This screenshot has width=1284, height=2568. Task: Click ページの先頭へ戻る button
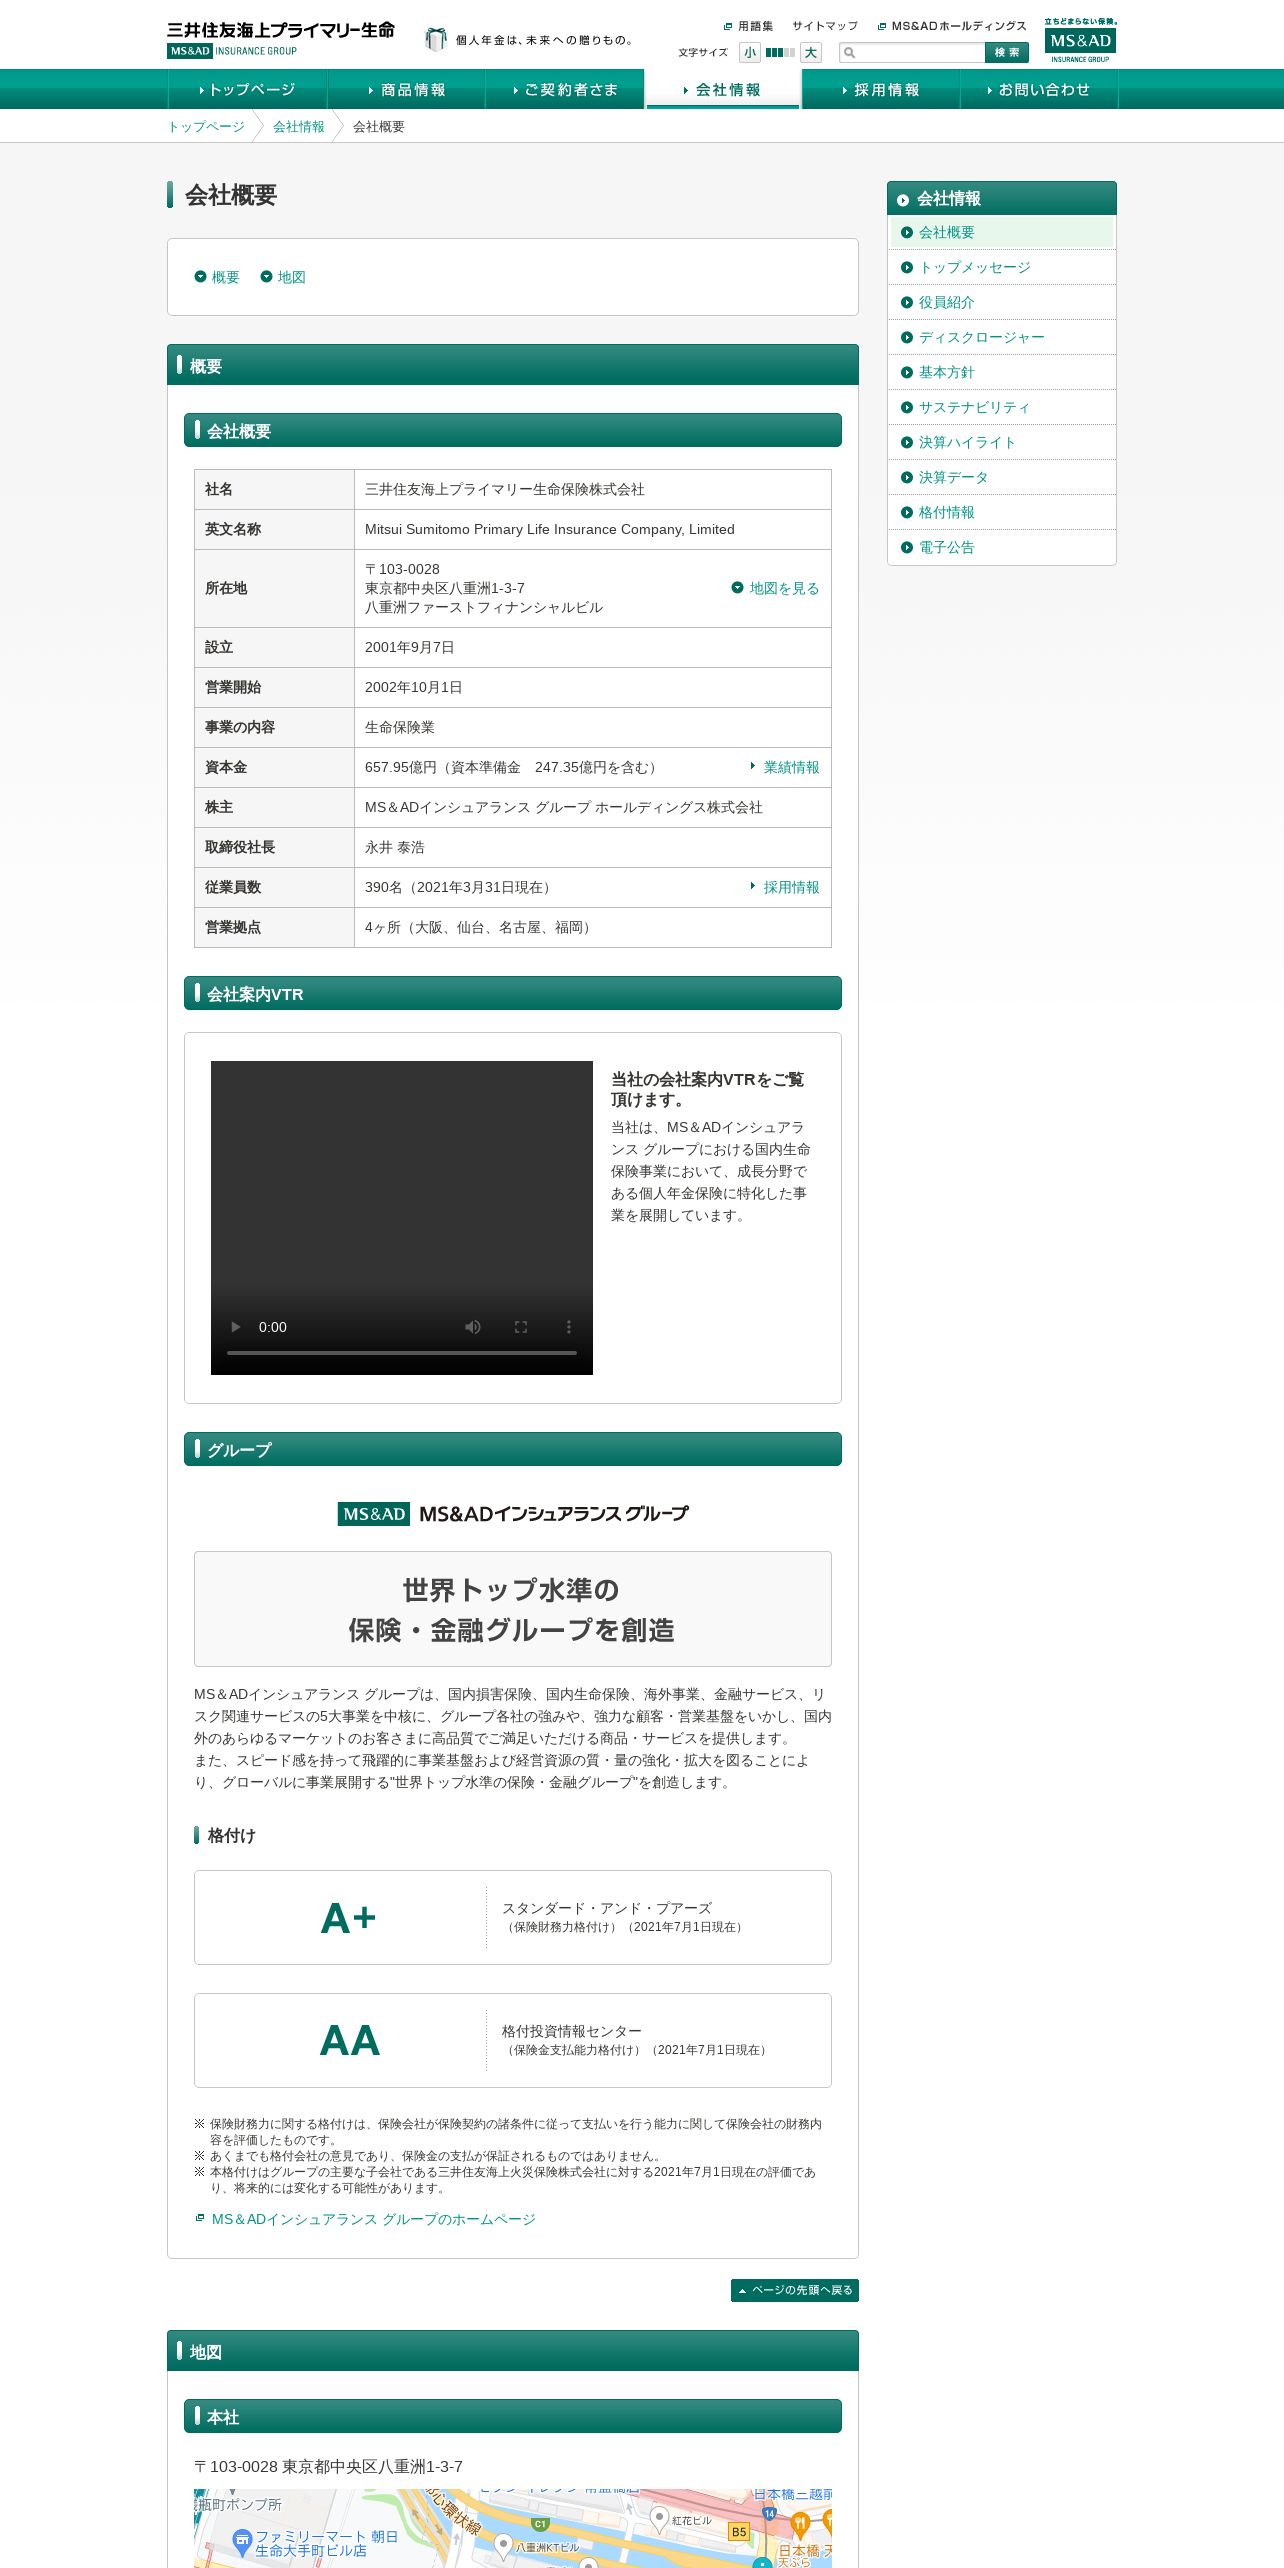click(x=795, y=2290)
